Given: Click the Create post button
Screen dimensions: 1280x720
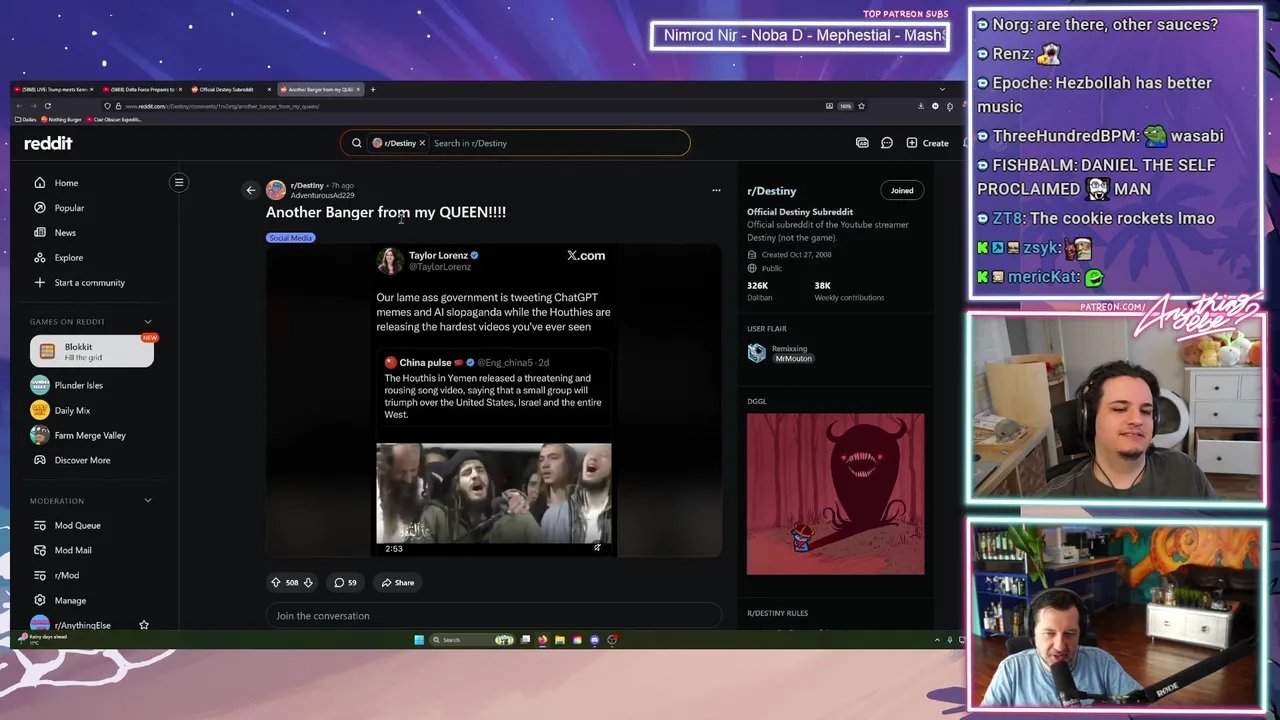Looking at the screenshot, I should [928, 143].
